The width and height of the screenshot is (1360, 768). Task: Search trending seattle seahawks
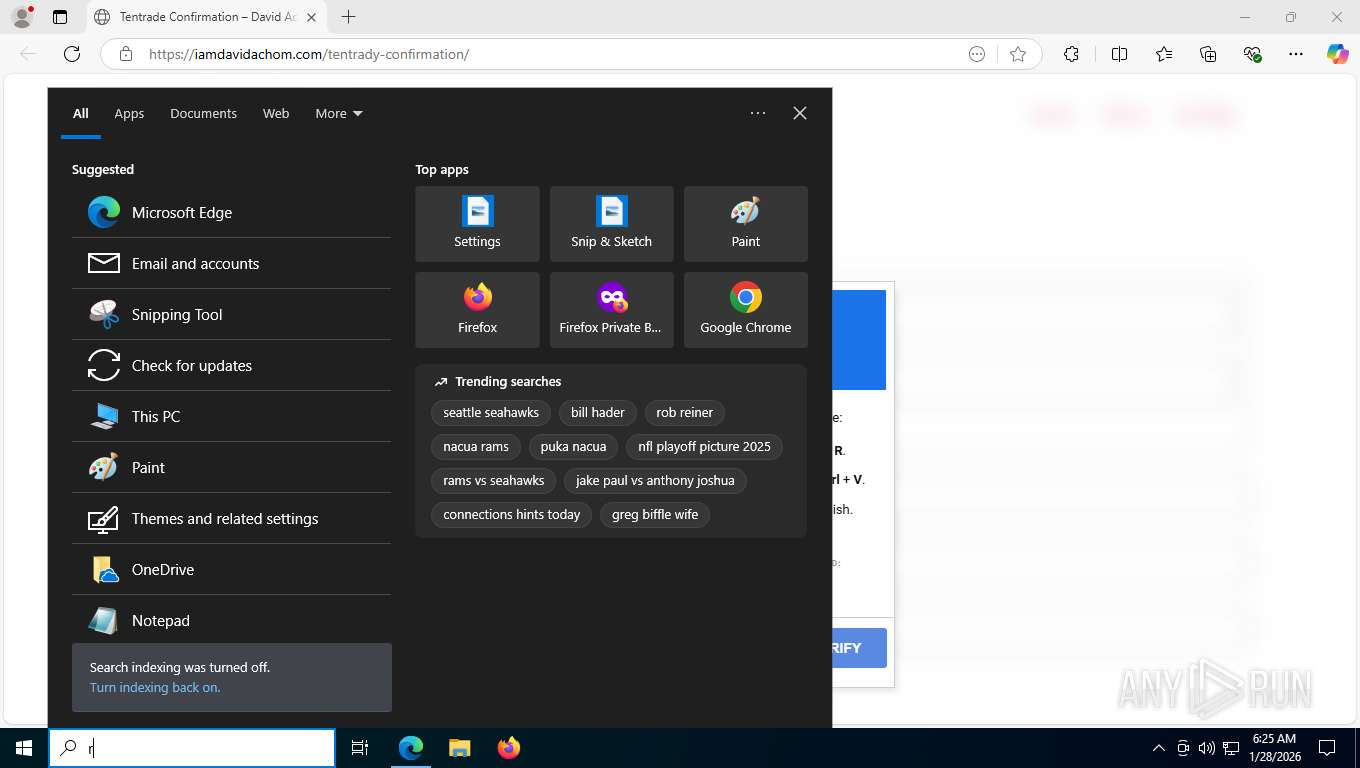pyautogui.click(x=491, y=412)
